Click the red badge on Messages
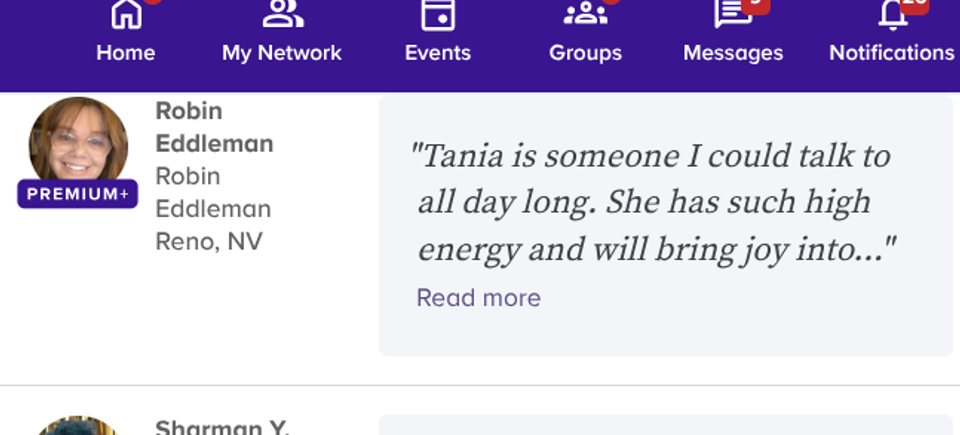The width and height of the screenshot is (960, 435). point(756,6)
